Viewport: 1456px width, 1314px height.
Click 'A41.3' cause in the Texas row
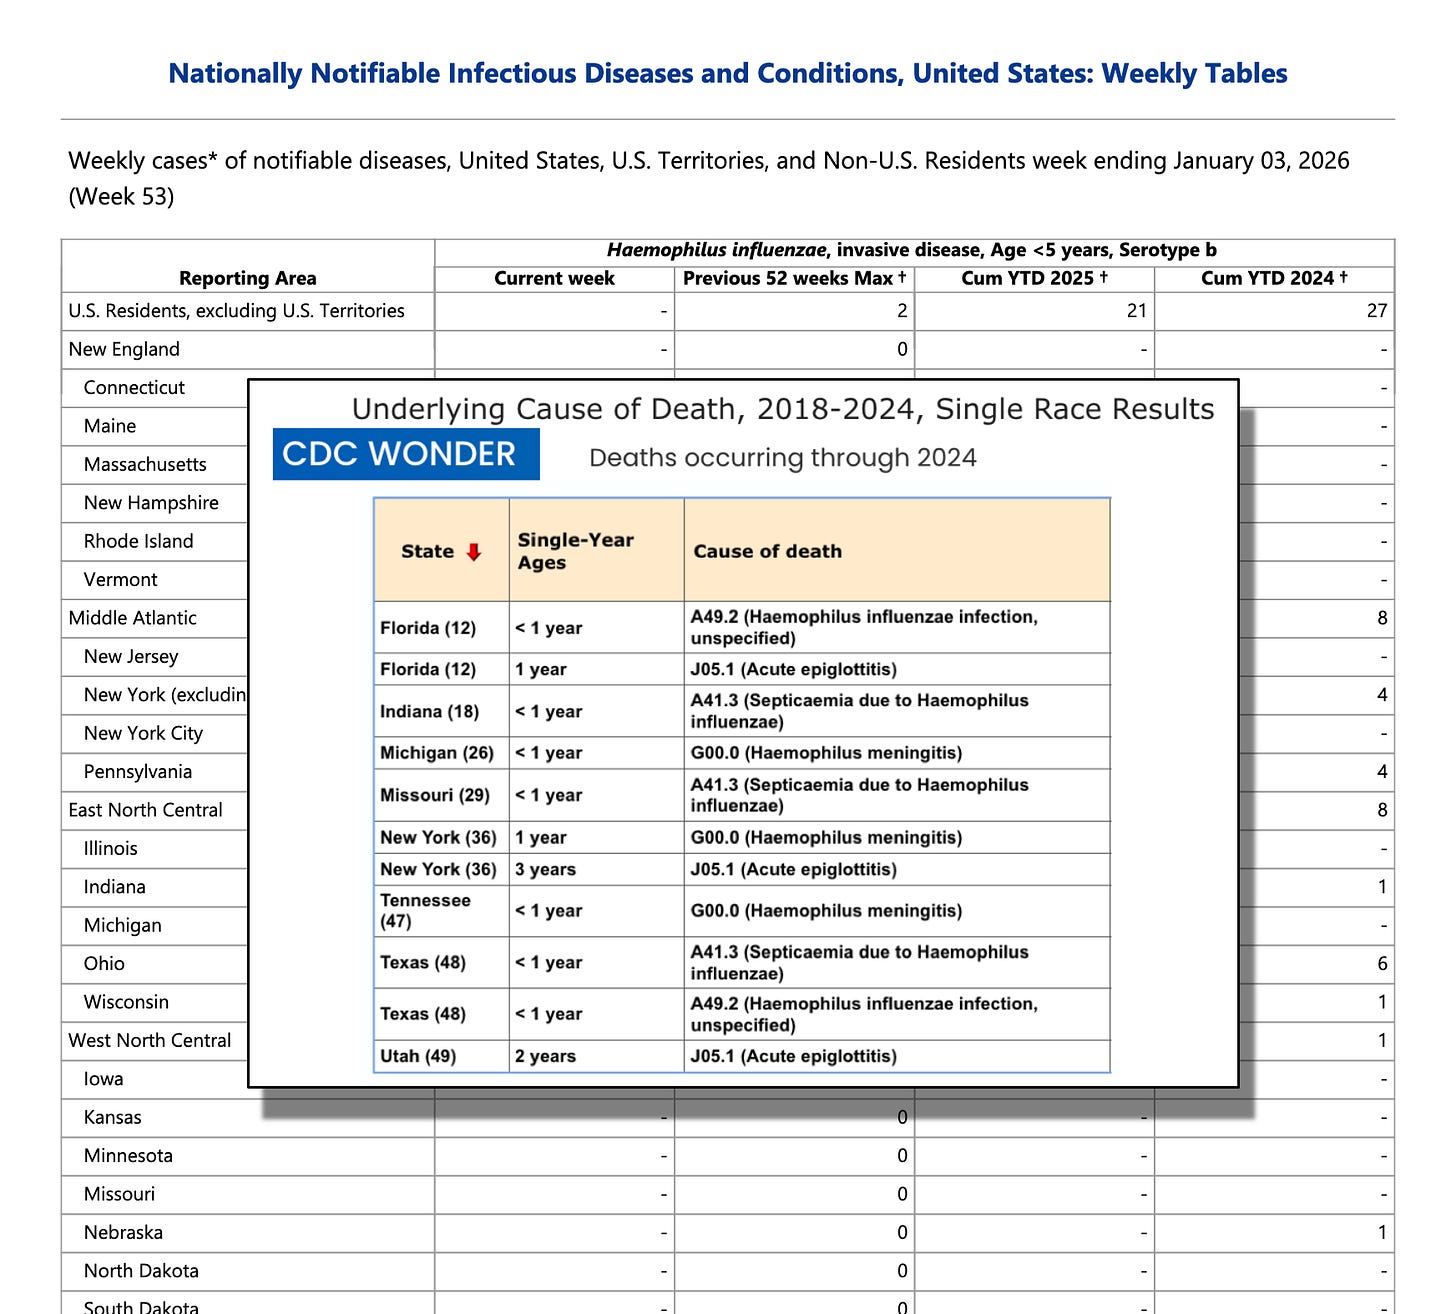859,962
